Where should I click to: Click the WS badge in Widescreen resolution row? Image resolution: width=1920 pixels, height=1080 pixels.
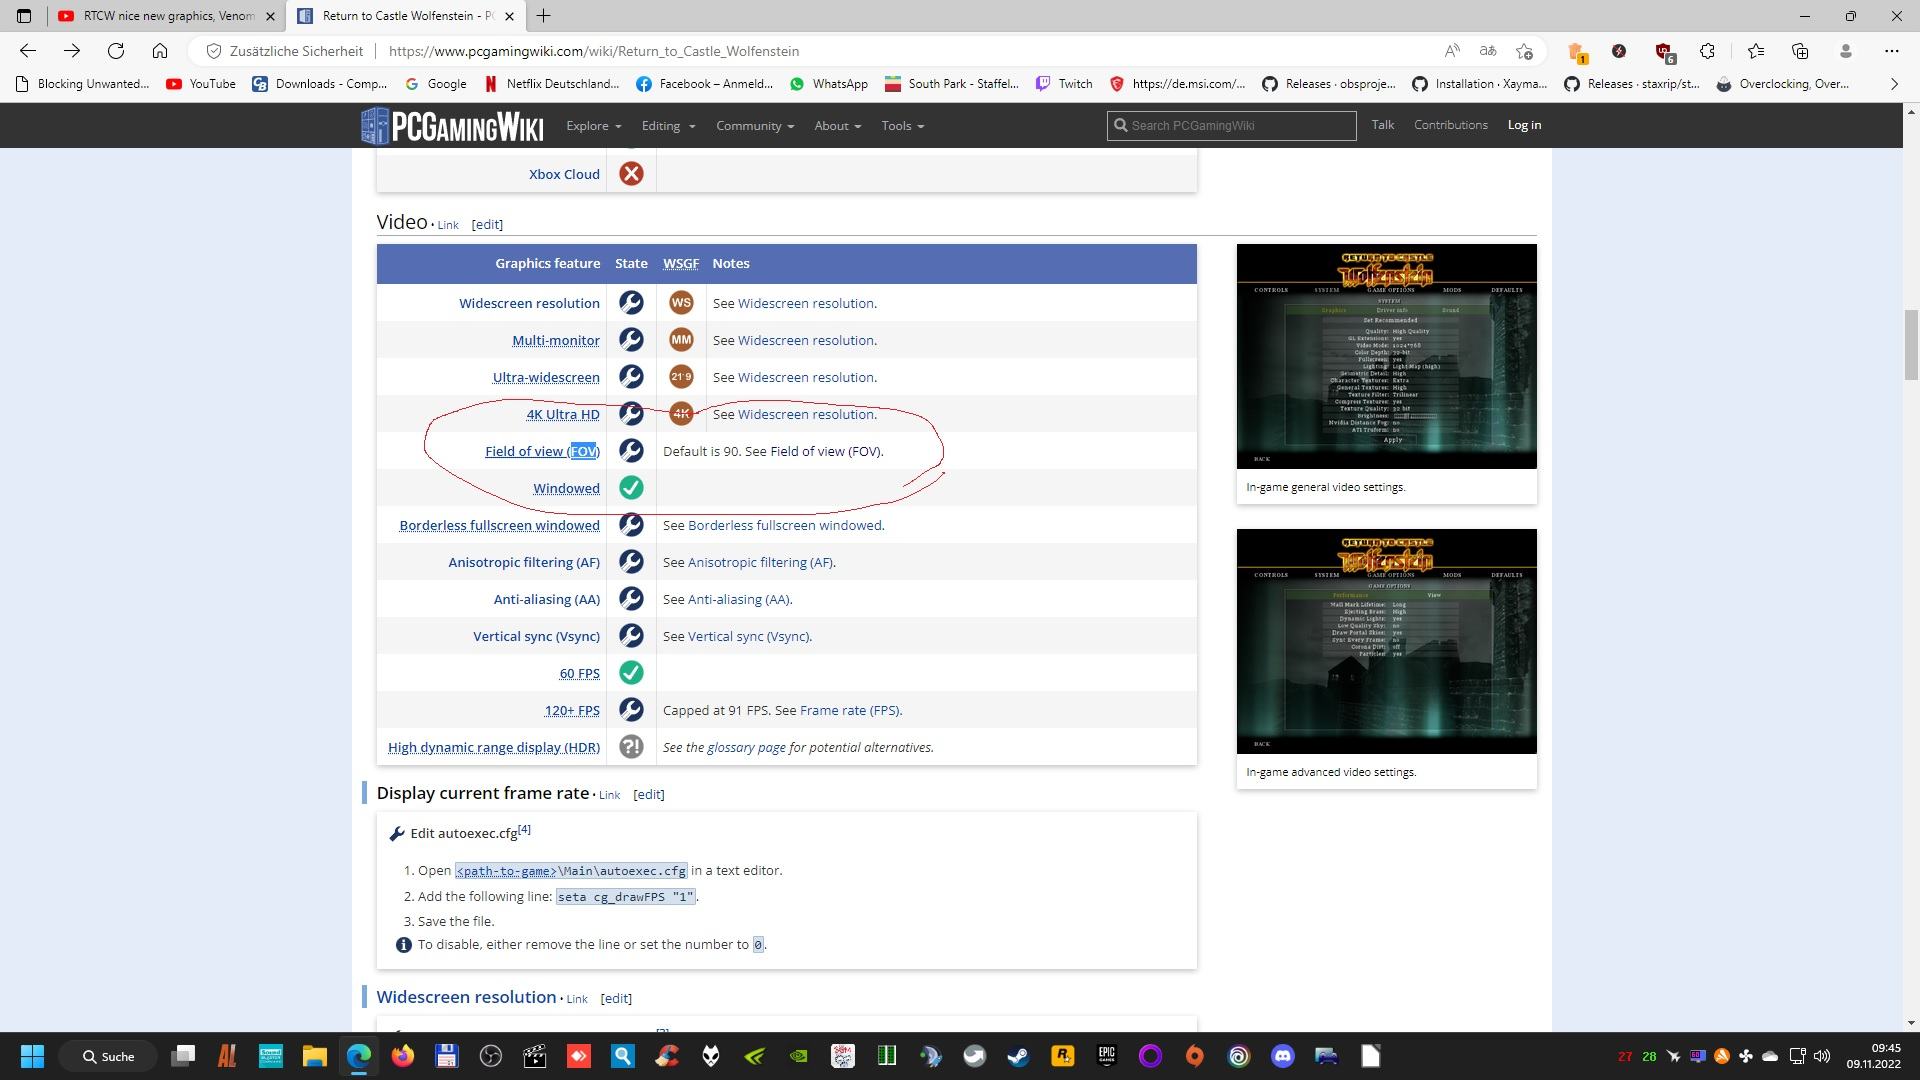coord(681,303)
